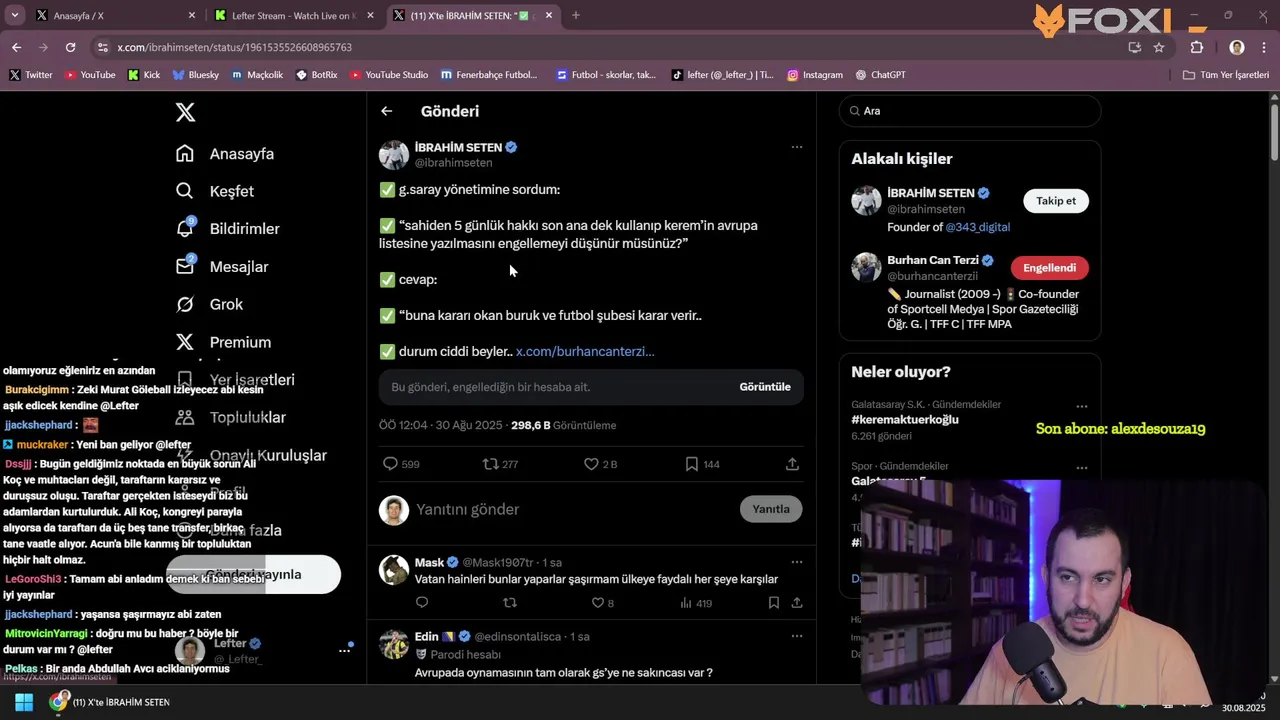Open Tüm Yer İşaretleri folder

pos(1226,75)
